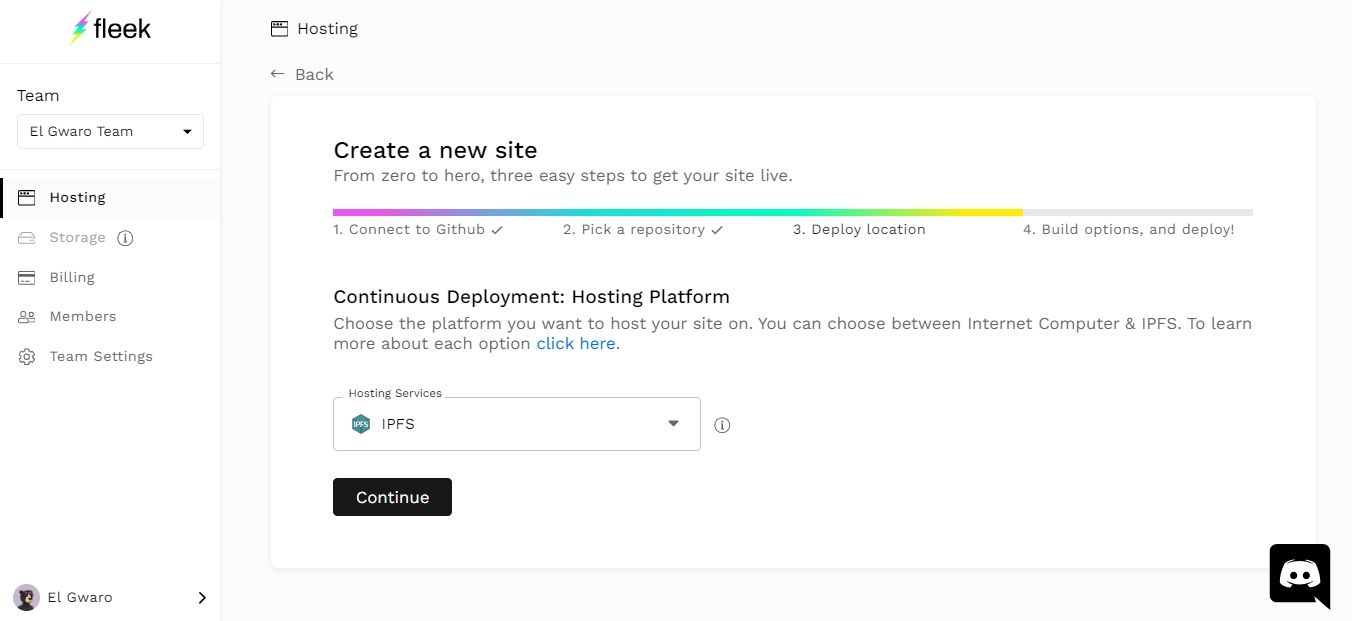Open the Discord chat icon
The width and height of the screenshot is (1352, 621).
tap(1299, 575)
